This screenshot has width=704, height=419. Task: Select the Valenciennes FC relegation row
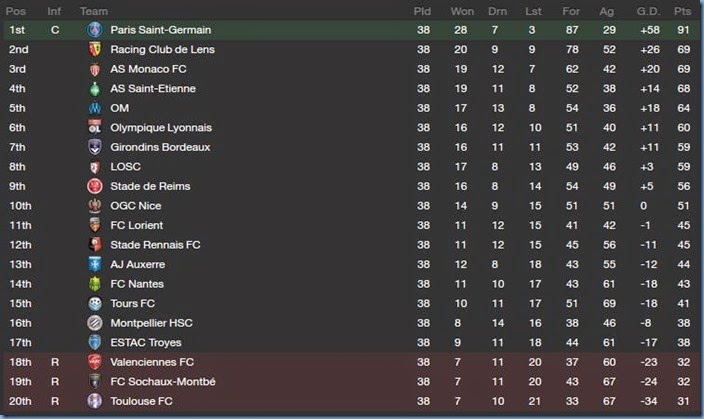click(352, 362)
